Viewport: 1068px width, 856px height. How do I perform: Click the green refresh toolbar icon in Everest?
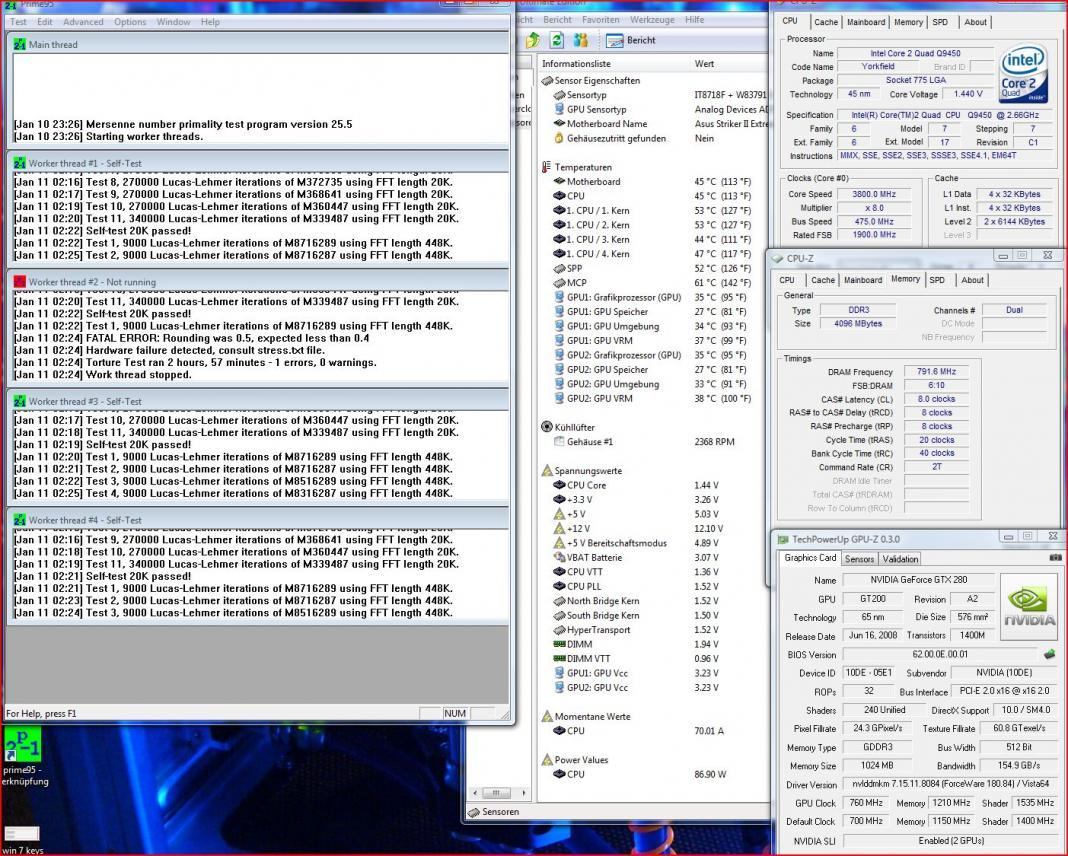556,40
